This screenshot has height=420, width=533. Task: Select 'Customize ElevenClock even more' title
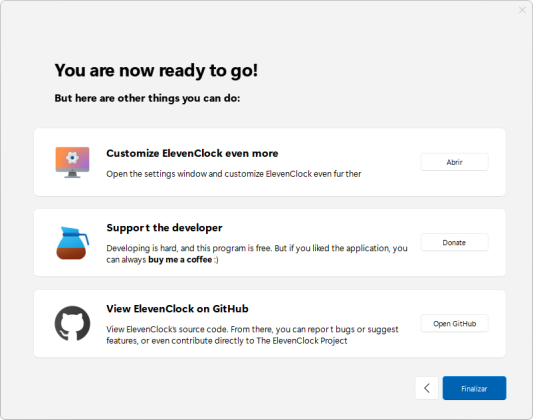pos(192,153)
